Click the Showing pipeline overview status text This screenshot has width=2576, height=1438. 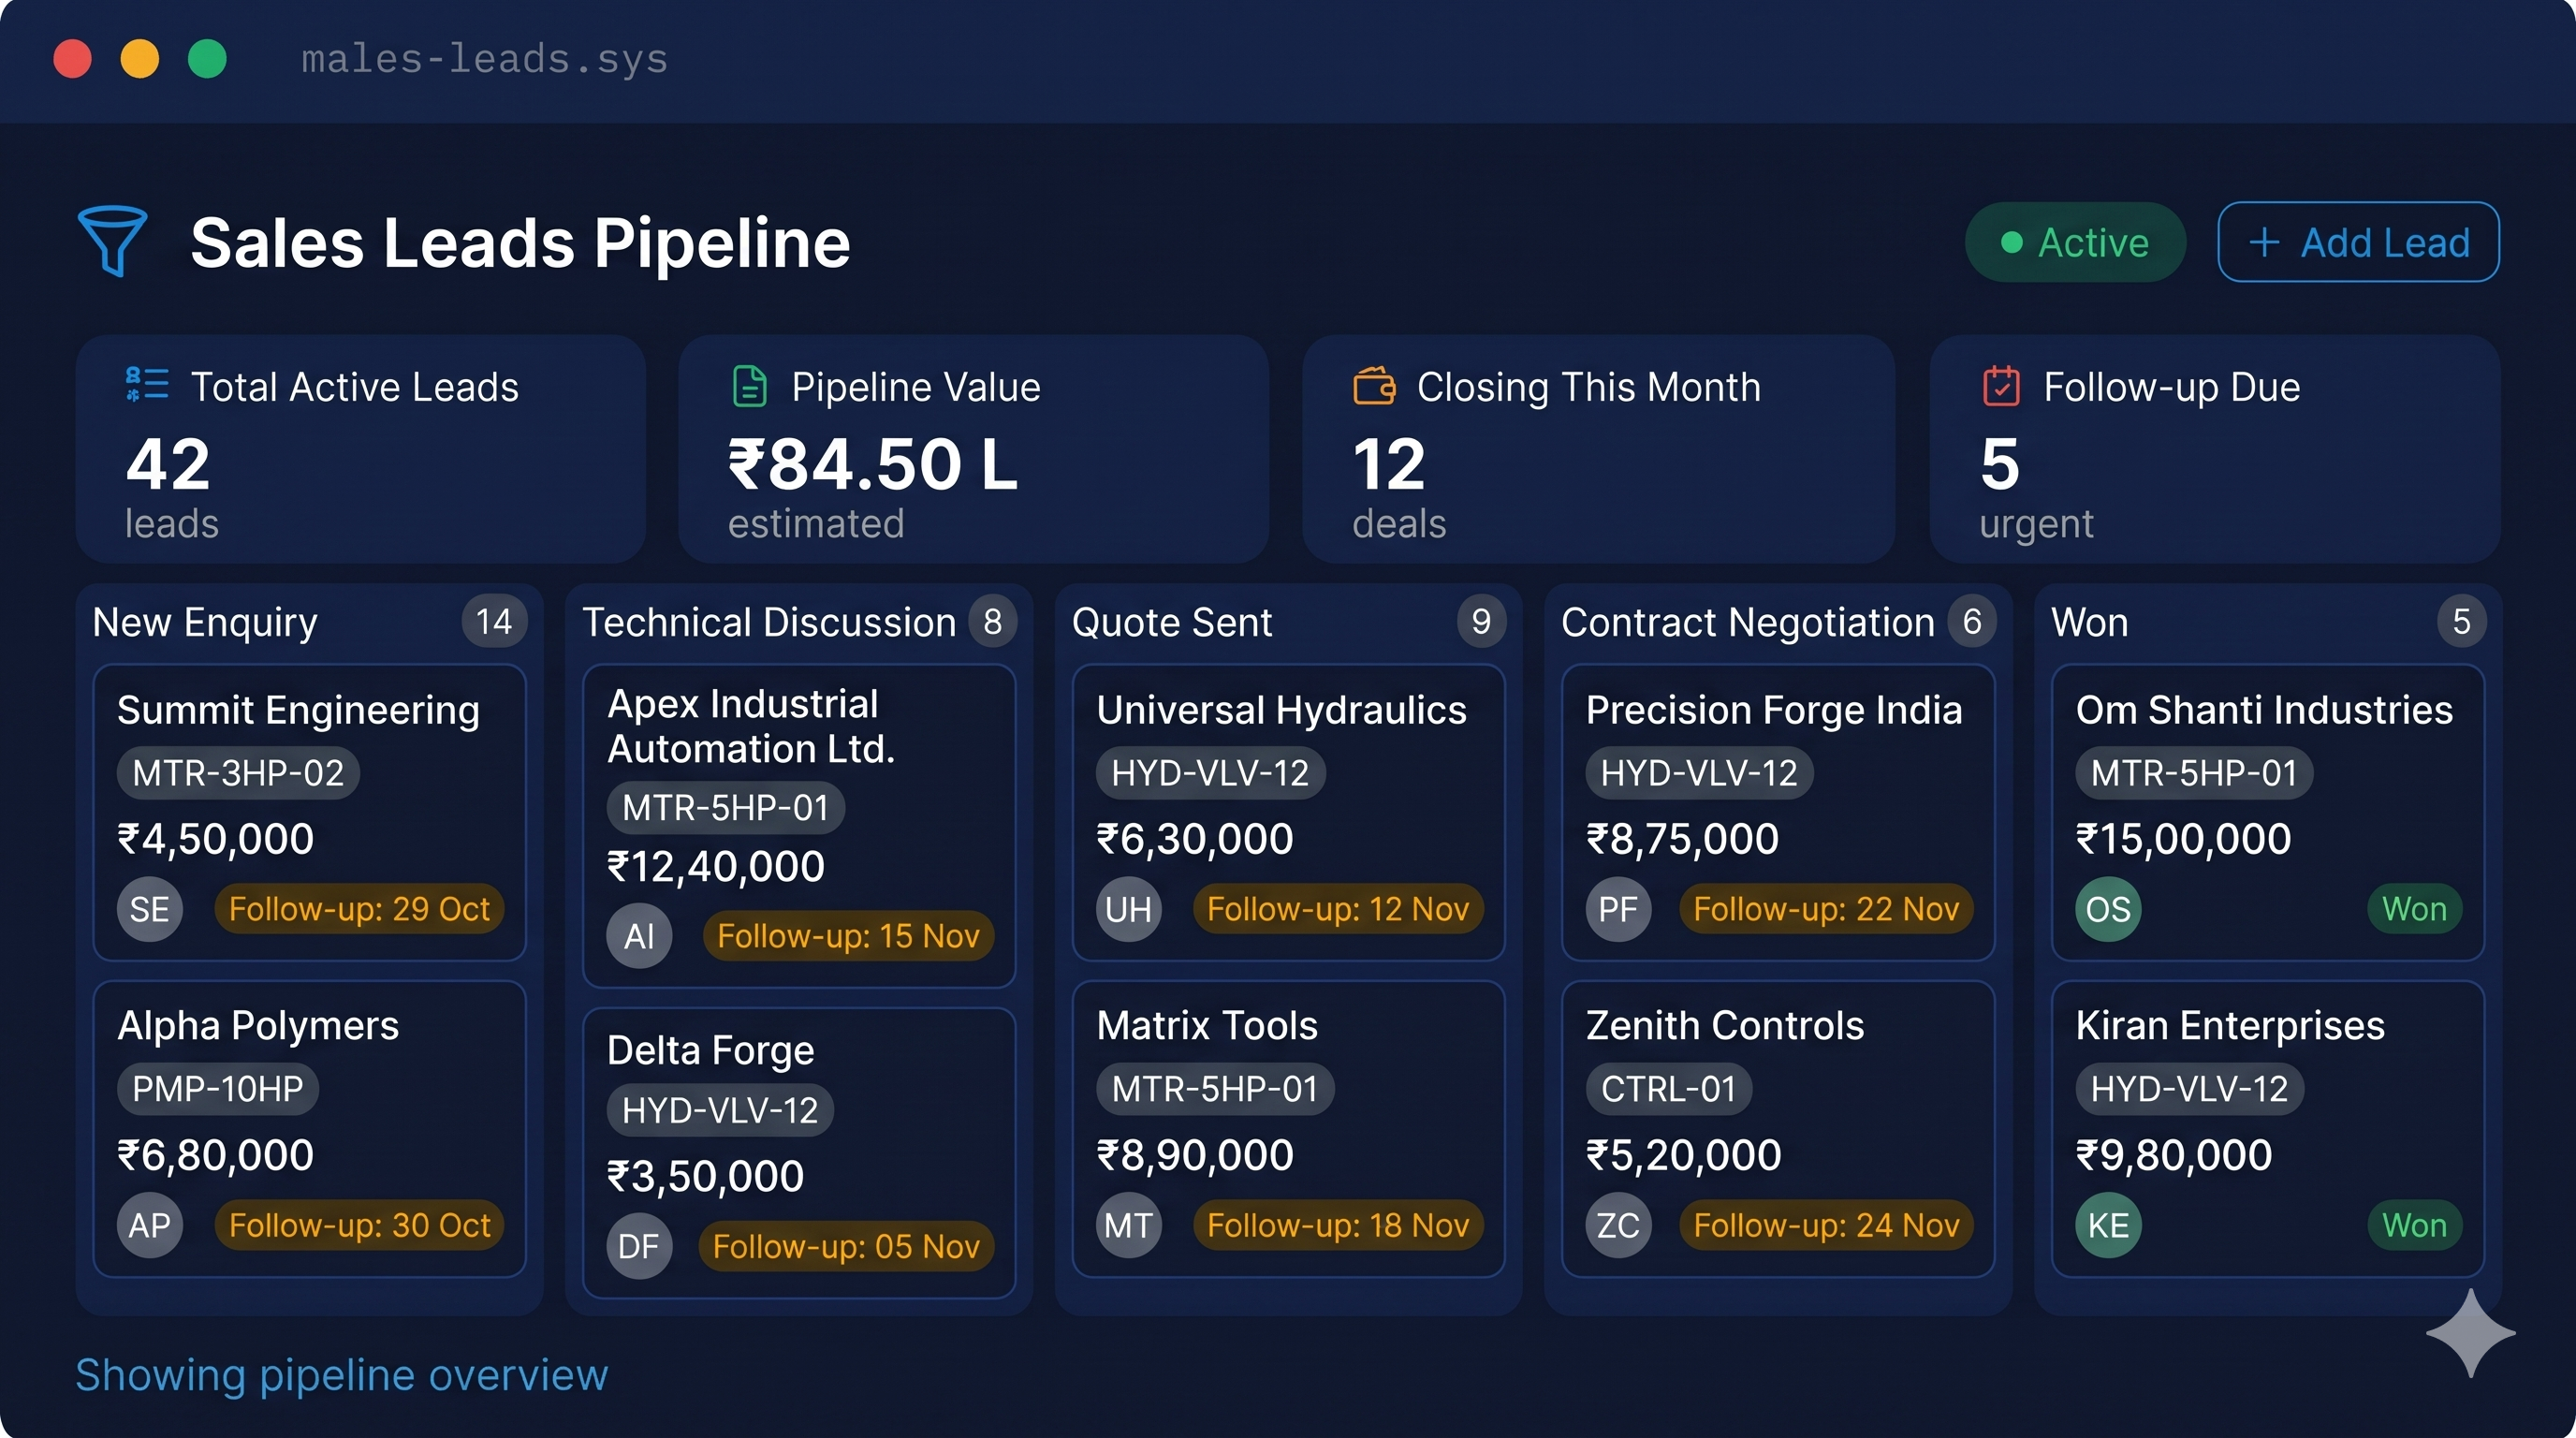coord(342,1375)
